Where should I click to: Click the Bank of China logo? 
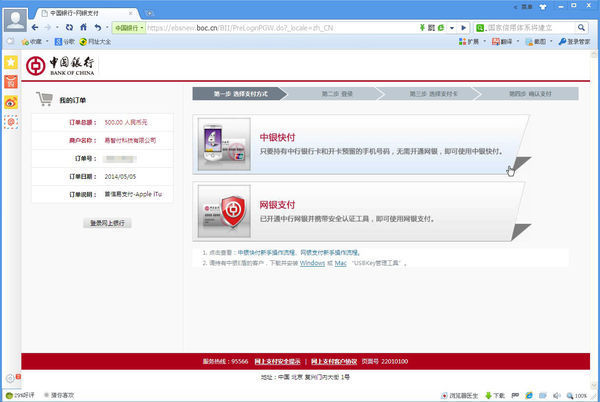tap(60, 66)
